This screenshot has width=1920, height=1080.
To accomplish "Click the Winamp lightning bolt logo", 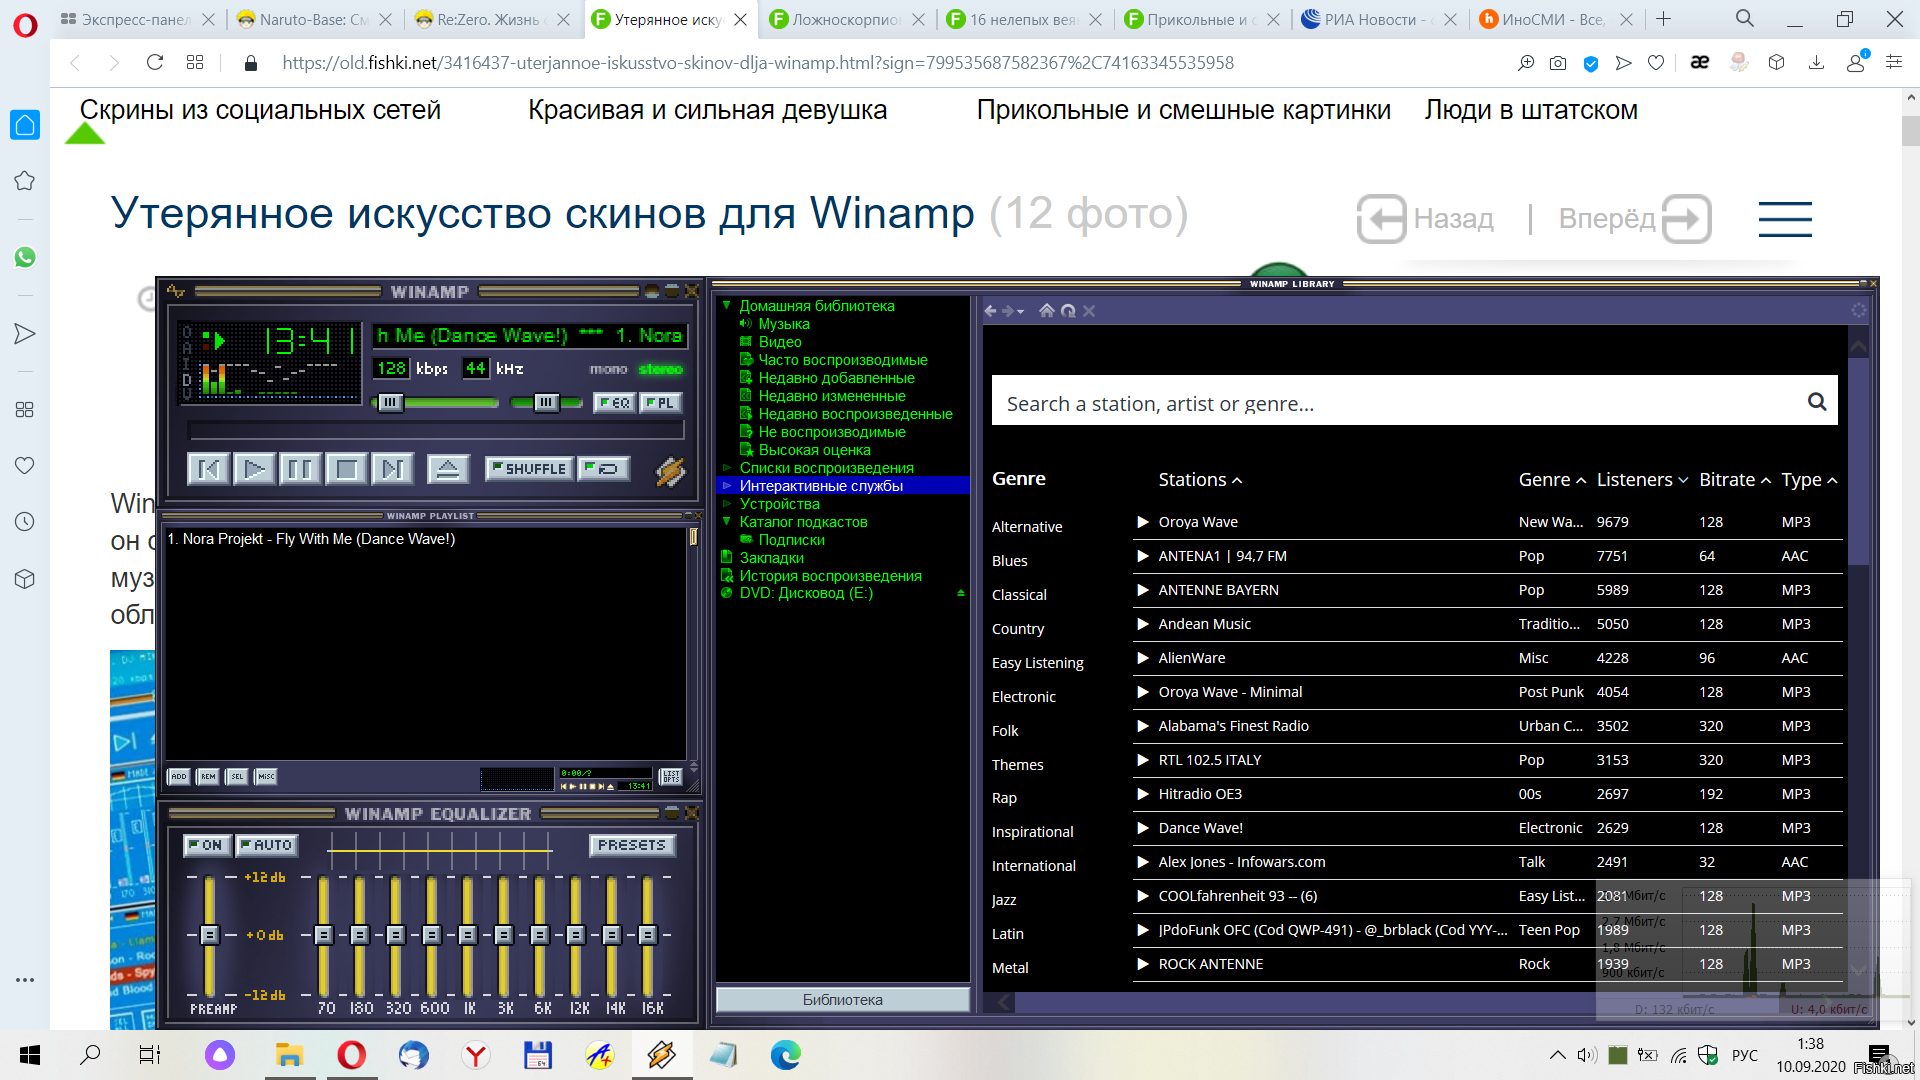I will point(670,470).
